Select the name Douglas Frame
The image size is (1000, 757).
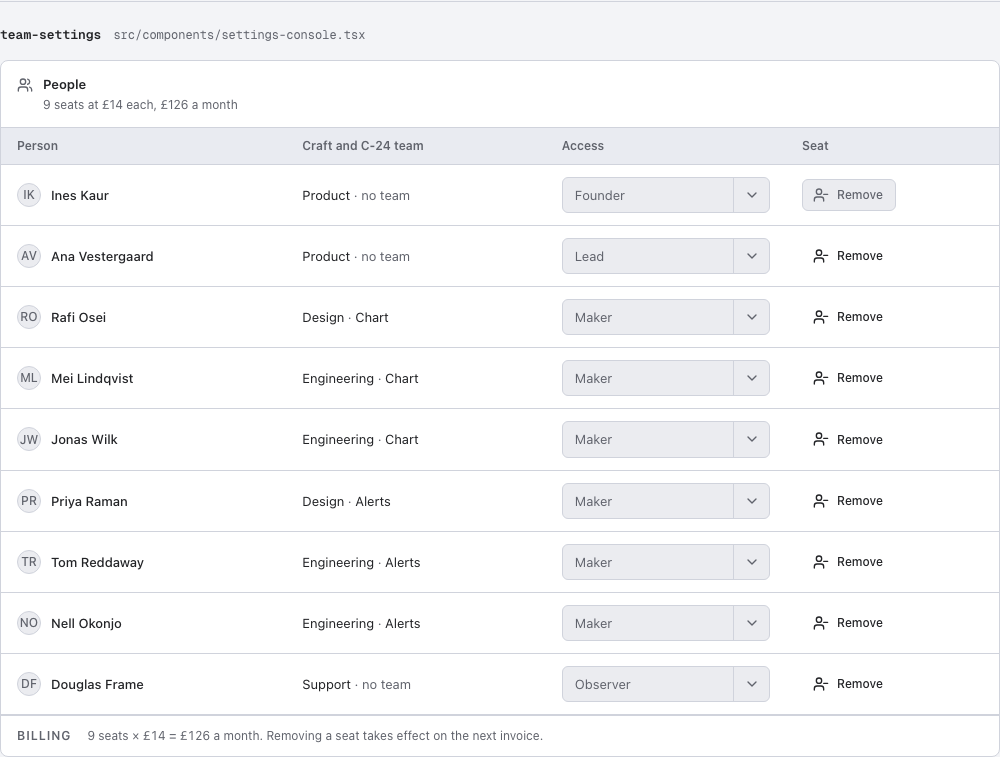98,685
